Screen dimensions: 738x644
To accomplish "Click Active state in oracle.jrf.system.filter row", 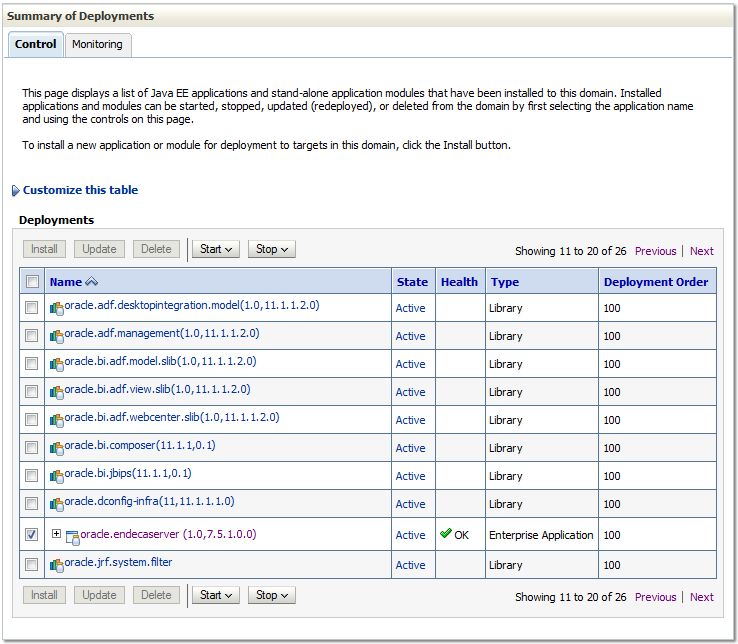I will coord(410,565).
